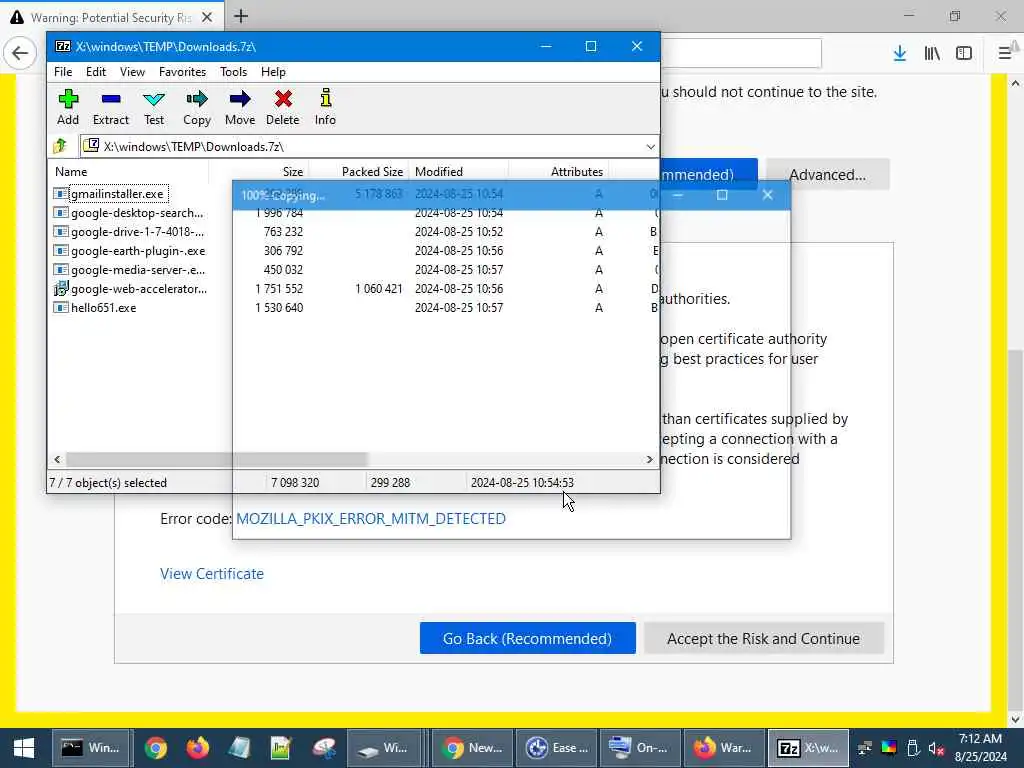
Task: Click the muted volume tray icon
Action: (x=936, y=748)
